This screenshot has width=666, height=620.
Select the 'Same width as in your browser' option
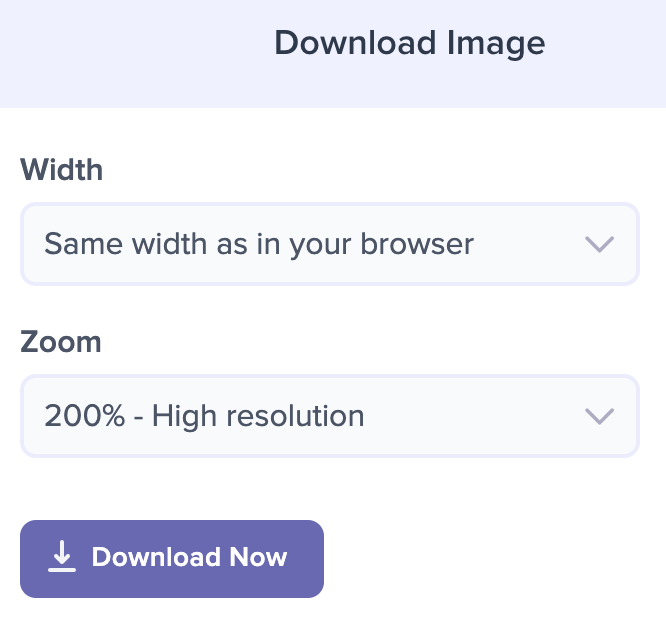click(259, 245)
